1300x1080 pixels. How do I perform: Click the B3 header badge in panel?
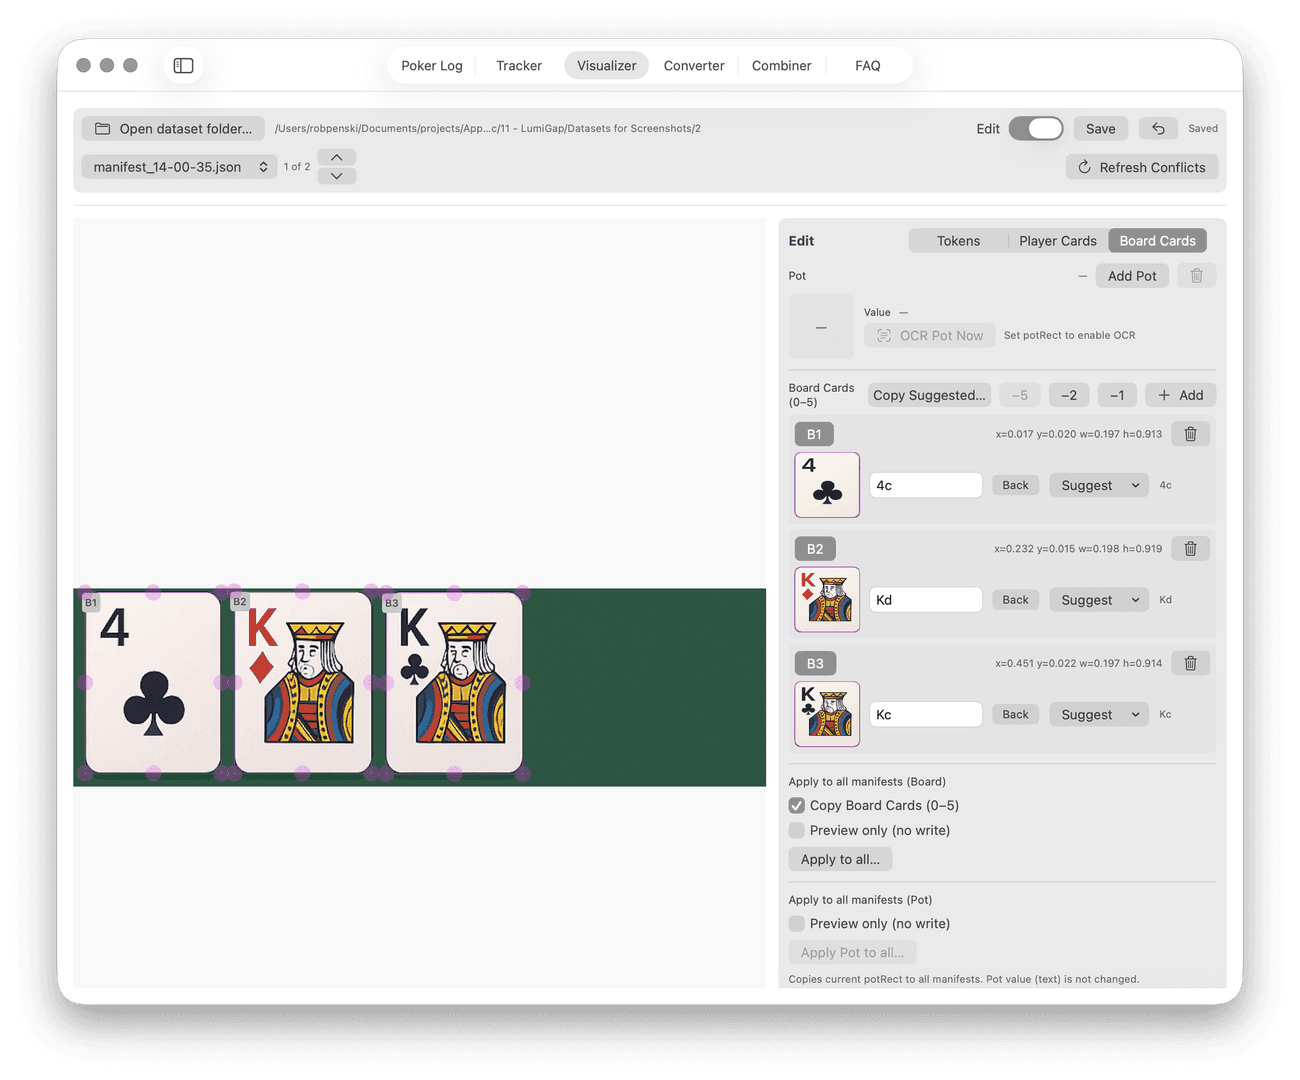815,663
